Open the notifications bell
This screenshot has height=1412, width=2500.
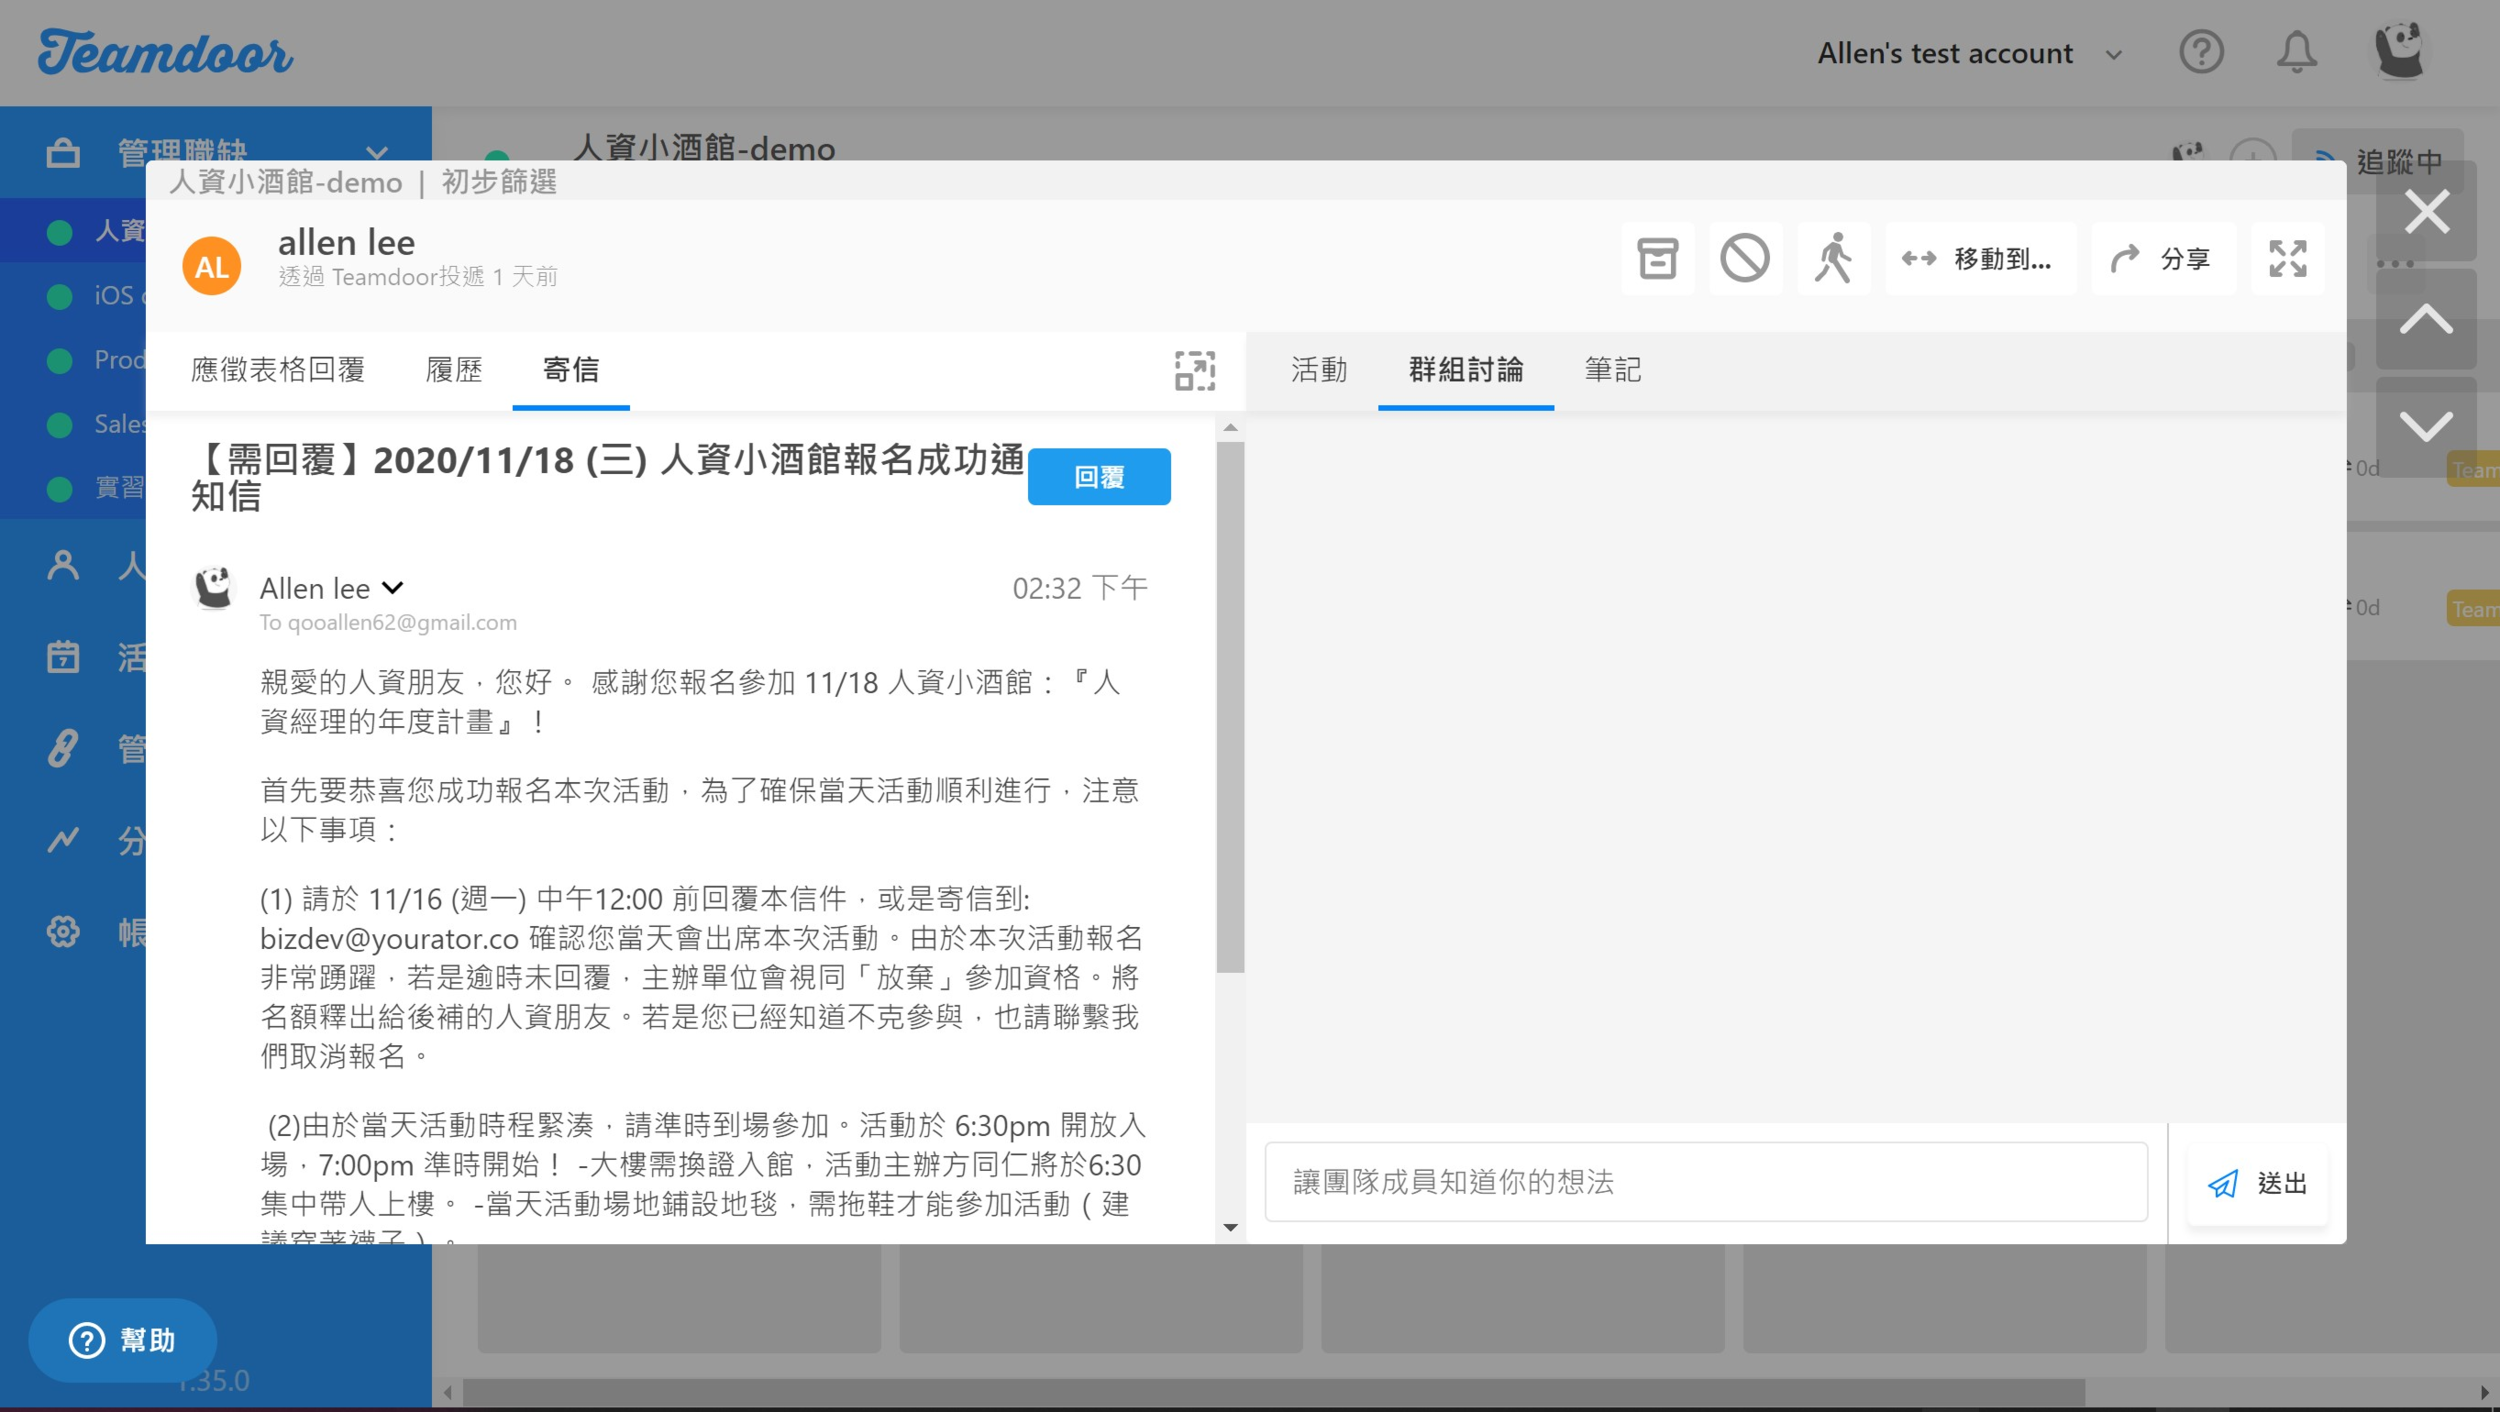tap(2296, 52)
